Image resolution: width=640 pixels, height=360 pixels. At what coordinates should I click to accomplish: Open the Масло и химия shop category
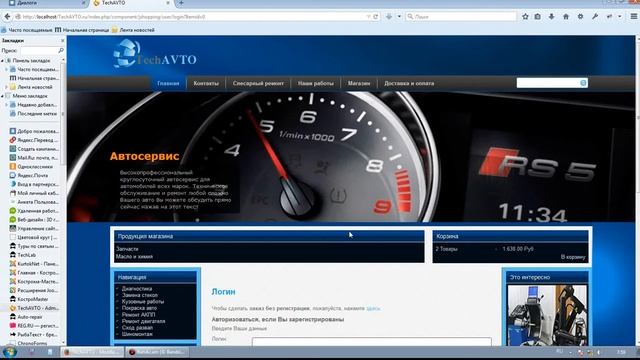pos(134,256)
